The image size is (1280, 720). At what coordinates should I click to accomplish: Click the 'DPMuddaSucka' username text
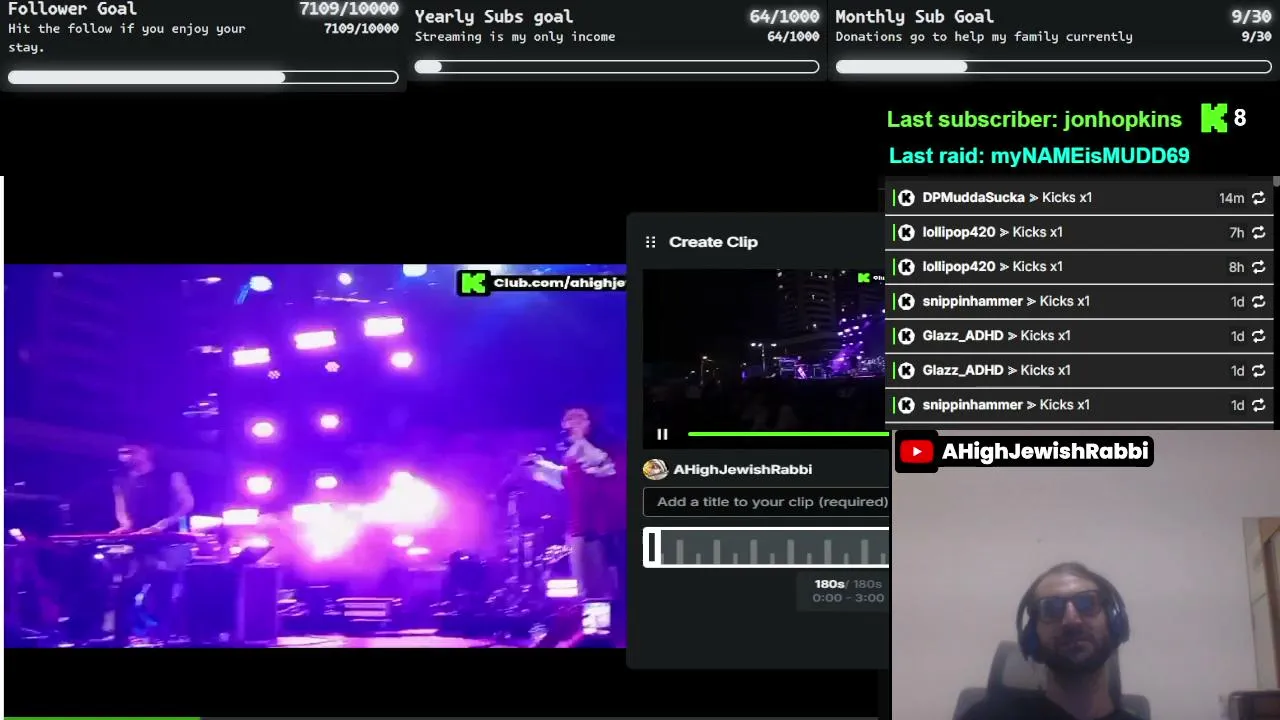[x=973, y=198]
